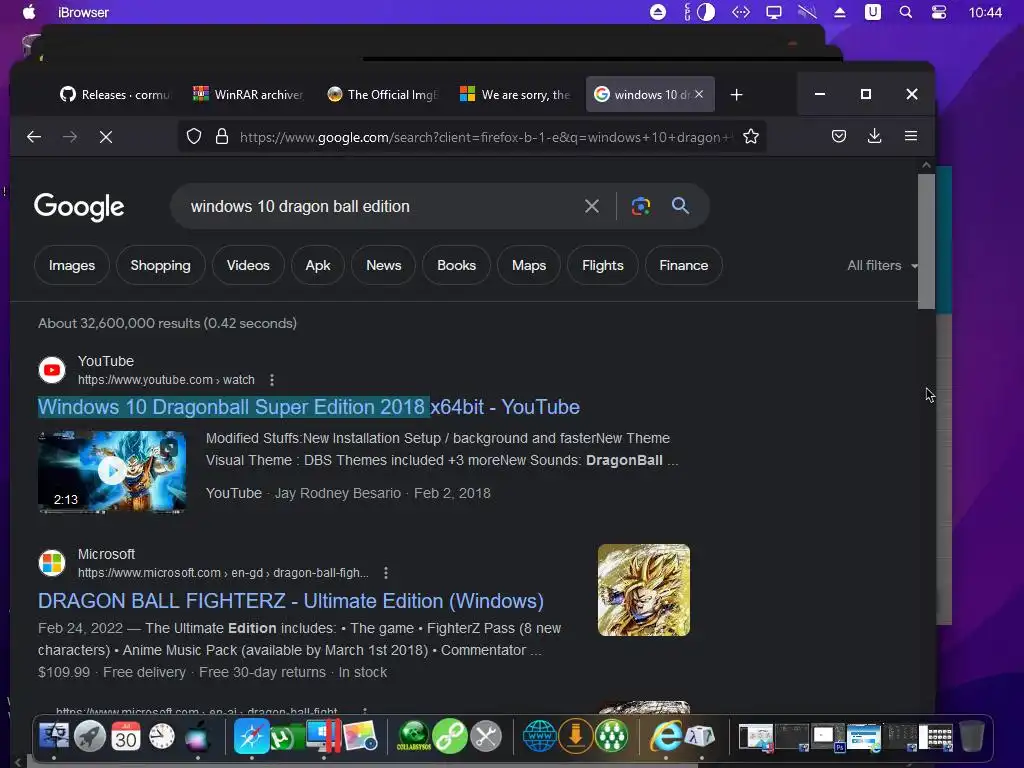This screenshot has height=768, width=1024.
Task: Open a new tab with plus button
Action: pos(737,95)
